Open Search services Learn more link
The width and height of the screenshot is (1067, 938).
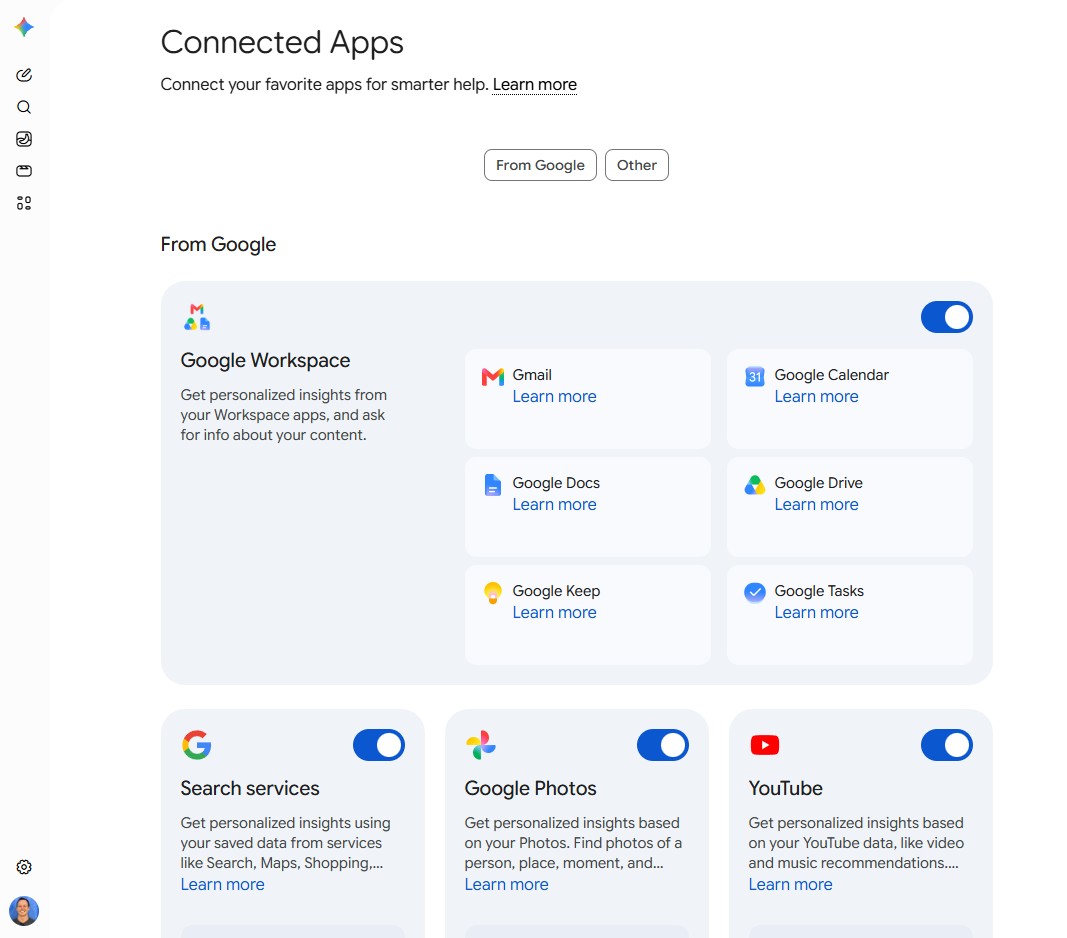(x=223, y=885)
